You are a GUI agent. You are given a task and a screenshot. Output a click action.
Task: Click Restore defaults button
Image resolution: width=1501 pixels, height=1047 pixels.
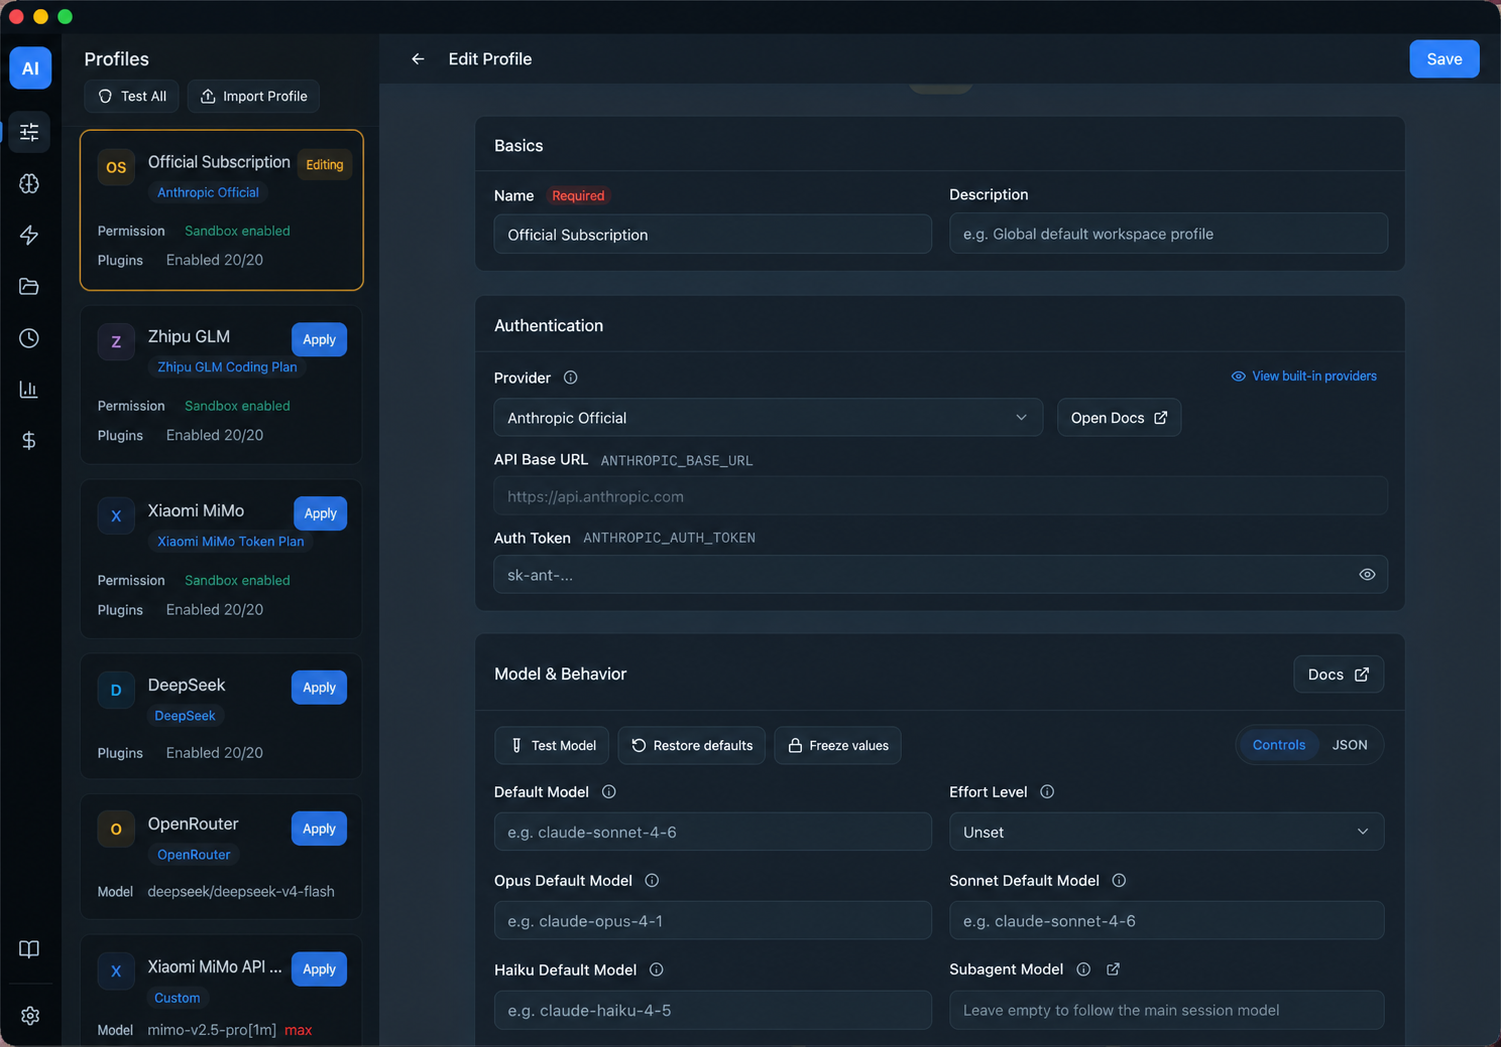(692, 746)
